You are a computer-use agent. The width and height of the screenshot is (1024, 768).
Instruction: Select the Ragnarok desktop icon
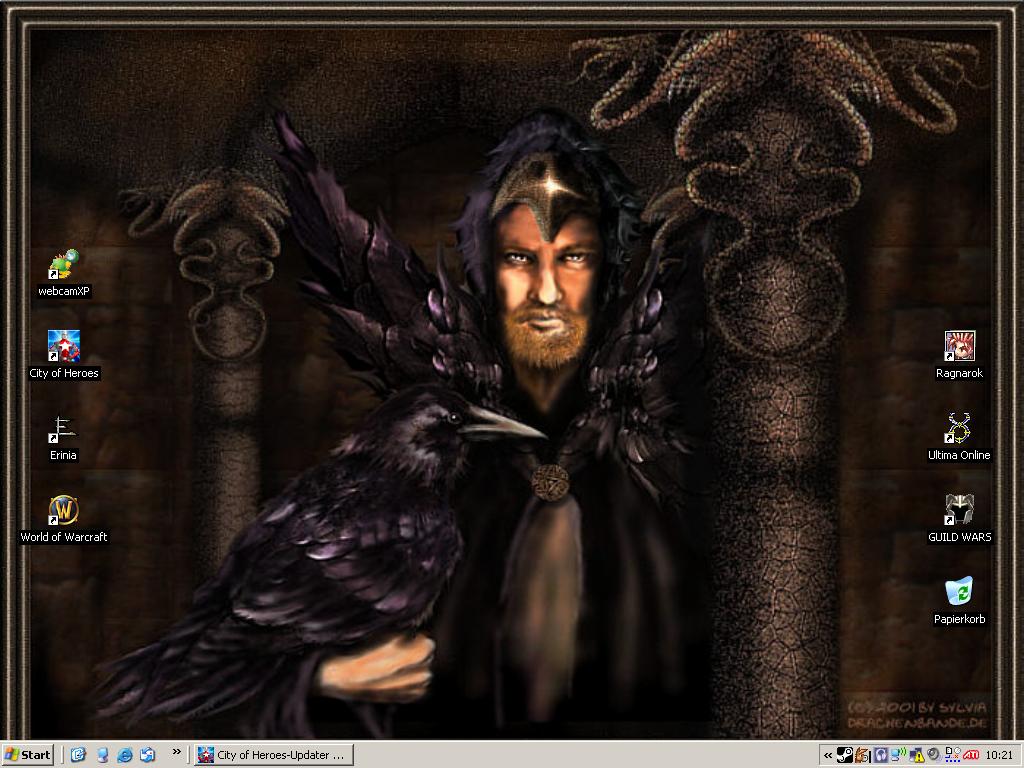959,347
